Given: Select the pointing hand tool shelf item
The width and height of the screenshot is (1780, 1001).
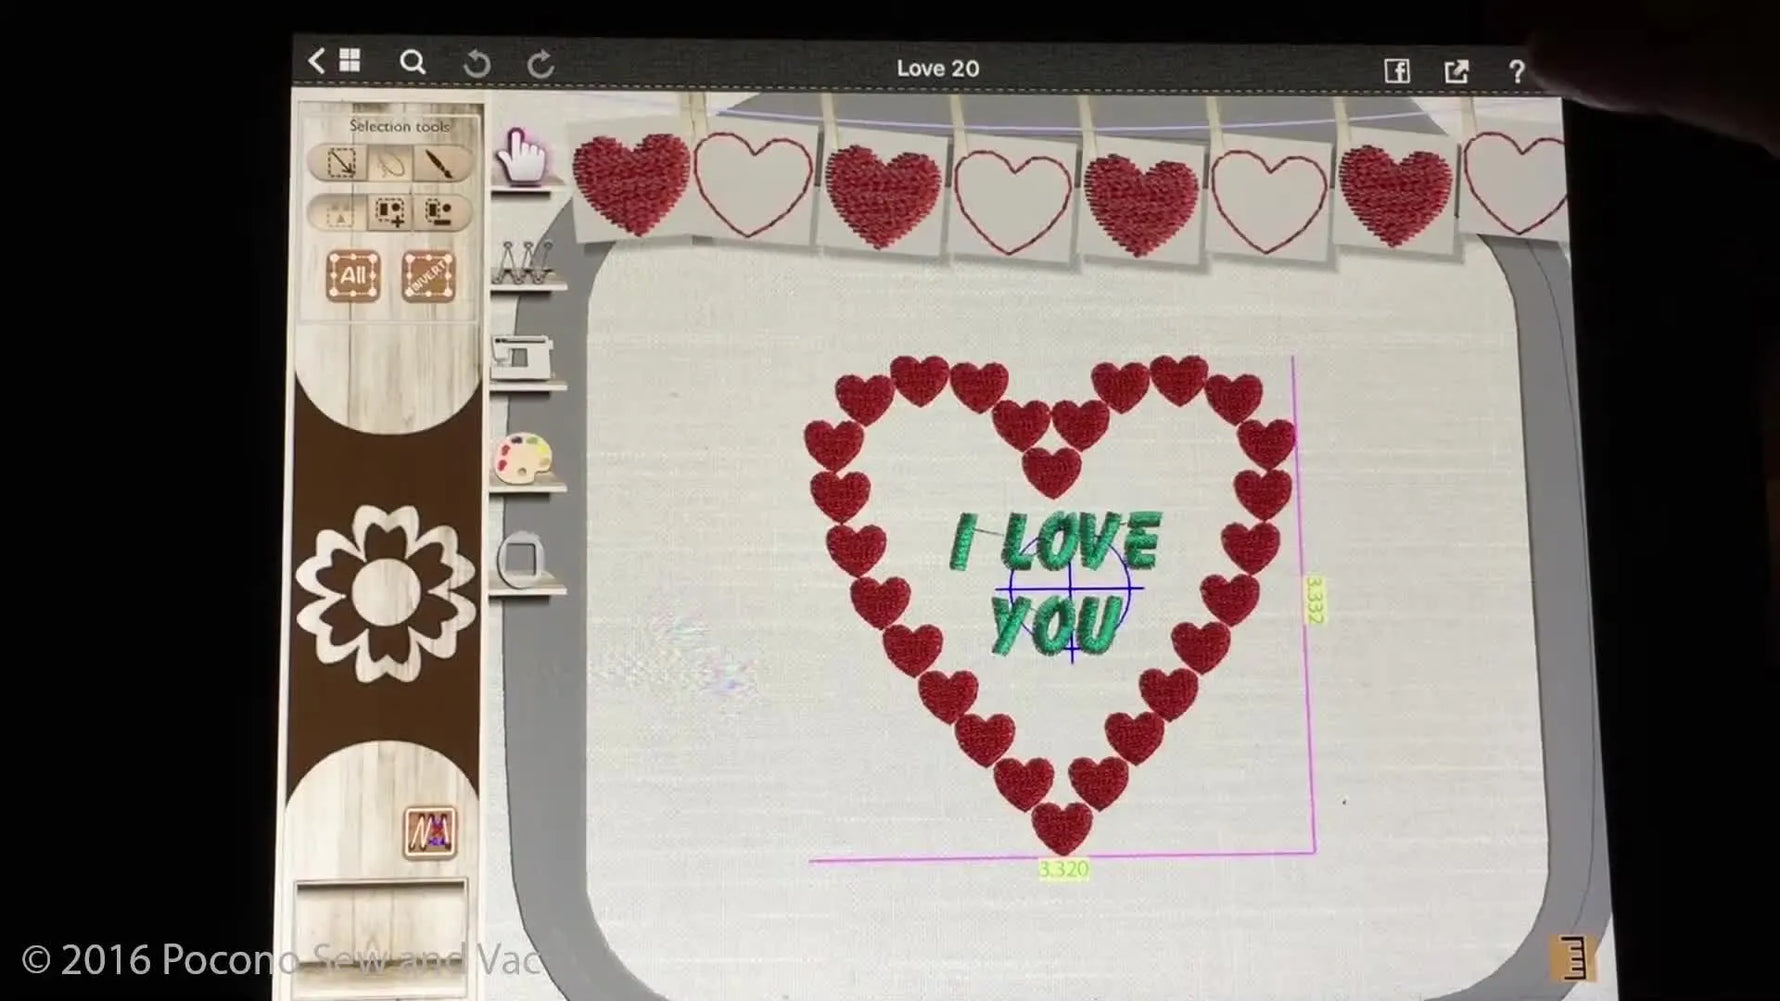Looking at the screenshot, I should coord(522,158).
